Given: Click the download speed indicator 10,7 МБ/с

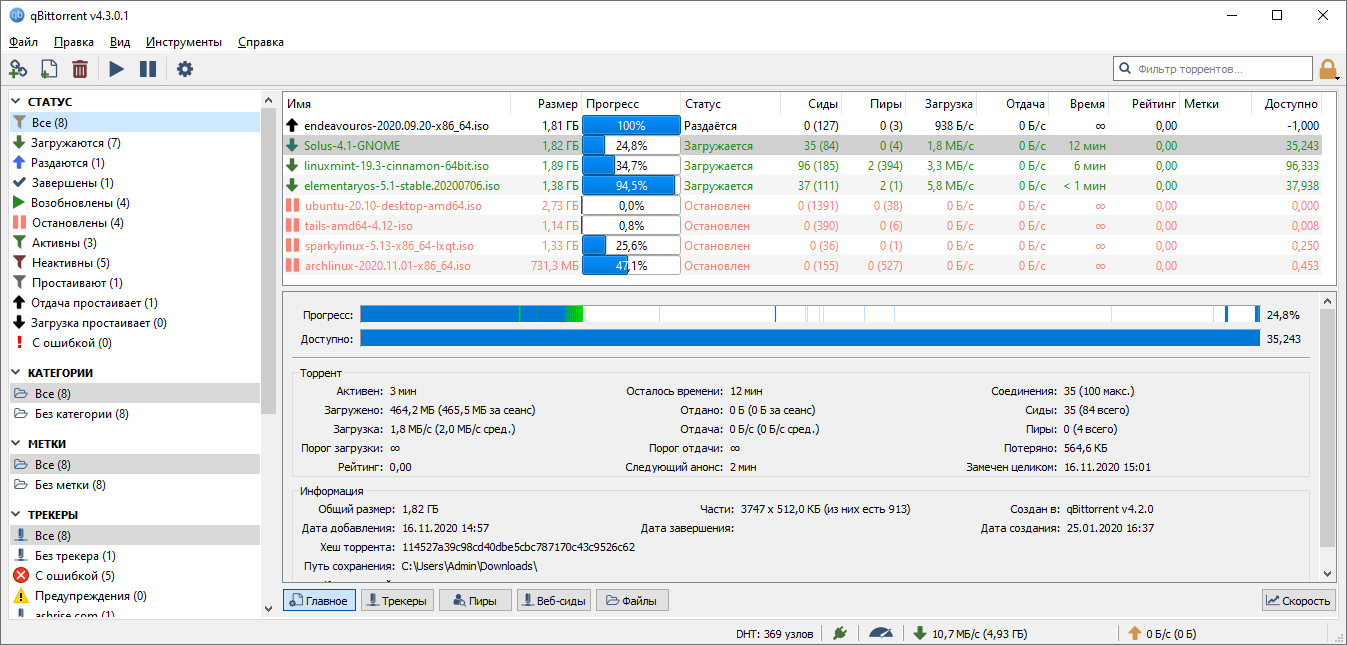Looking at the screenshot, I should click(x=969, y=634).
